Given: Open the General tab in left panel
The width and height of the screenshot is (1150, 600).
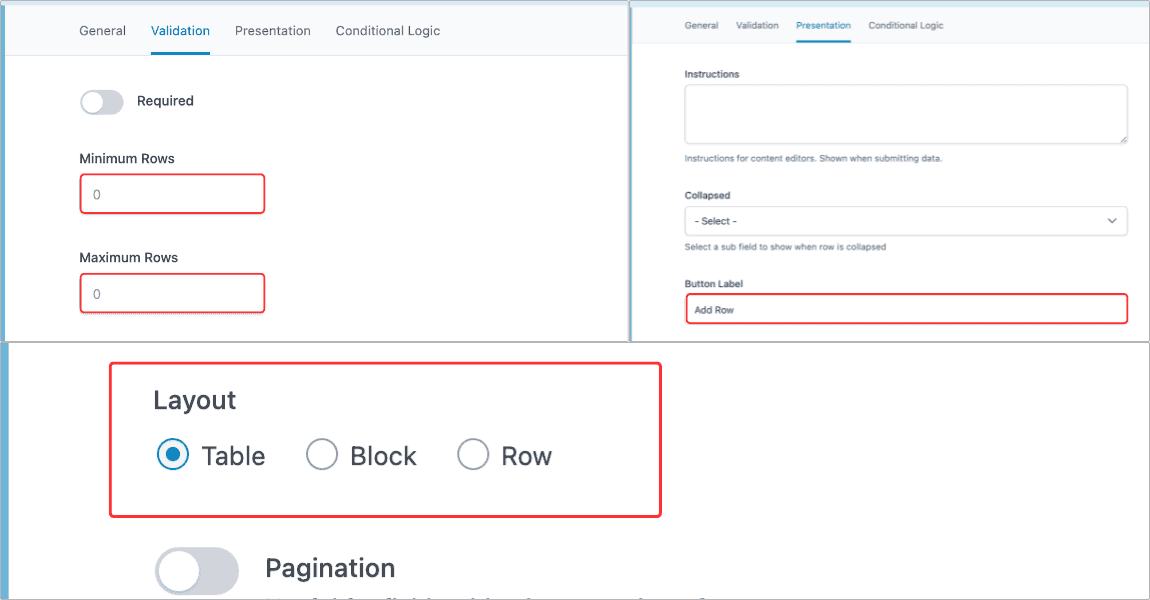Looking at the screenshot, I should [103, 31].
